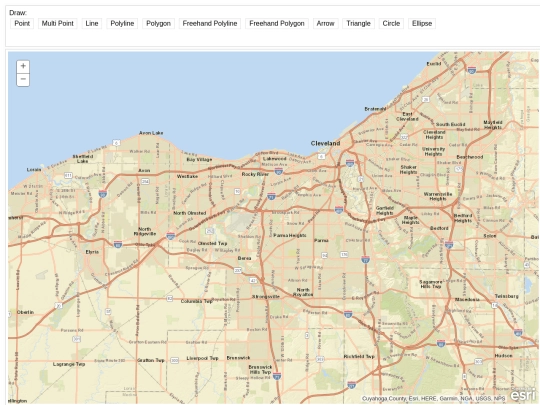
Task: Click the Brunswick Hills Twp label
Action: pos(260,370)
